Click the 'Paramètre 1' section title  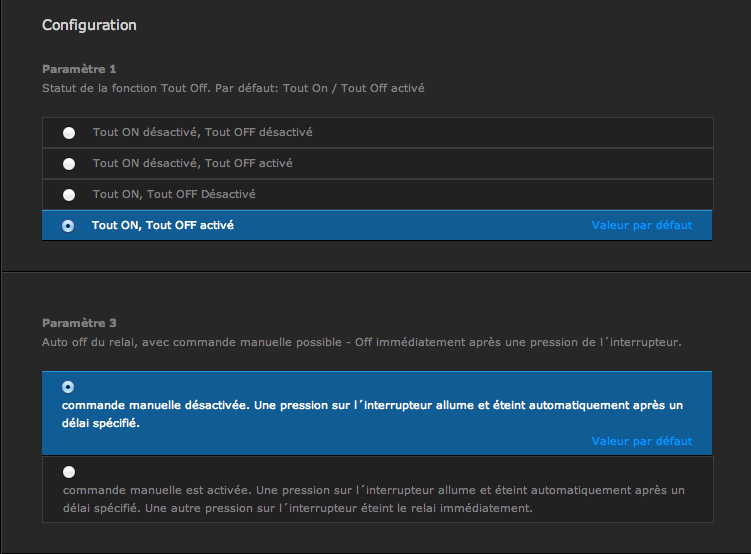pyautogui.click(x=79, y=69)
